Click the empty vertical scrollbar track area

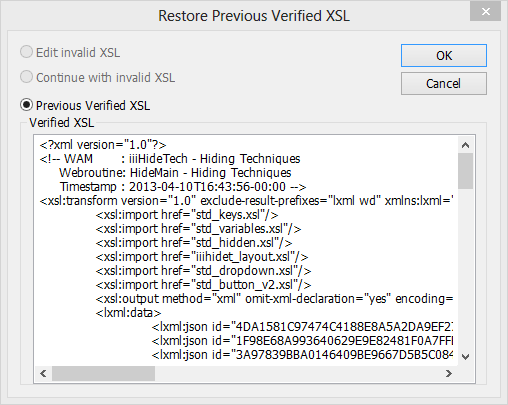pyautogui.click(x=465, y=269)
